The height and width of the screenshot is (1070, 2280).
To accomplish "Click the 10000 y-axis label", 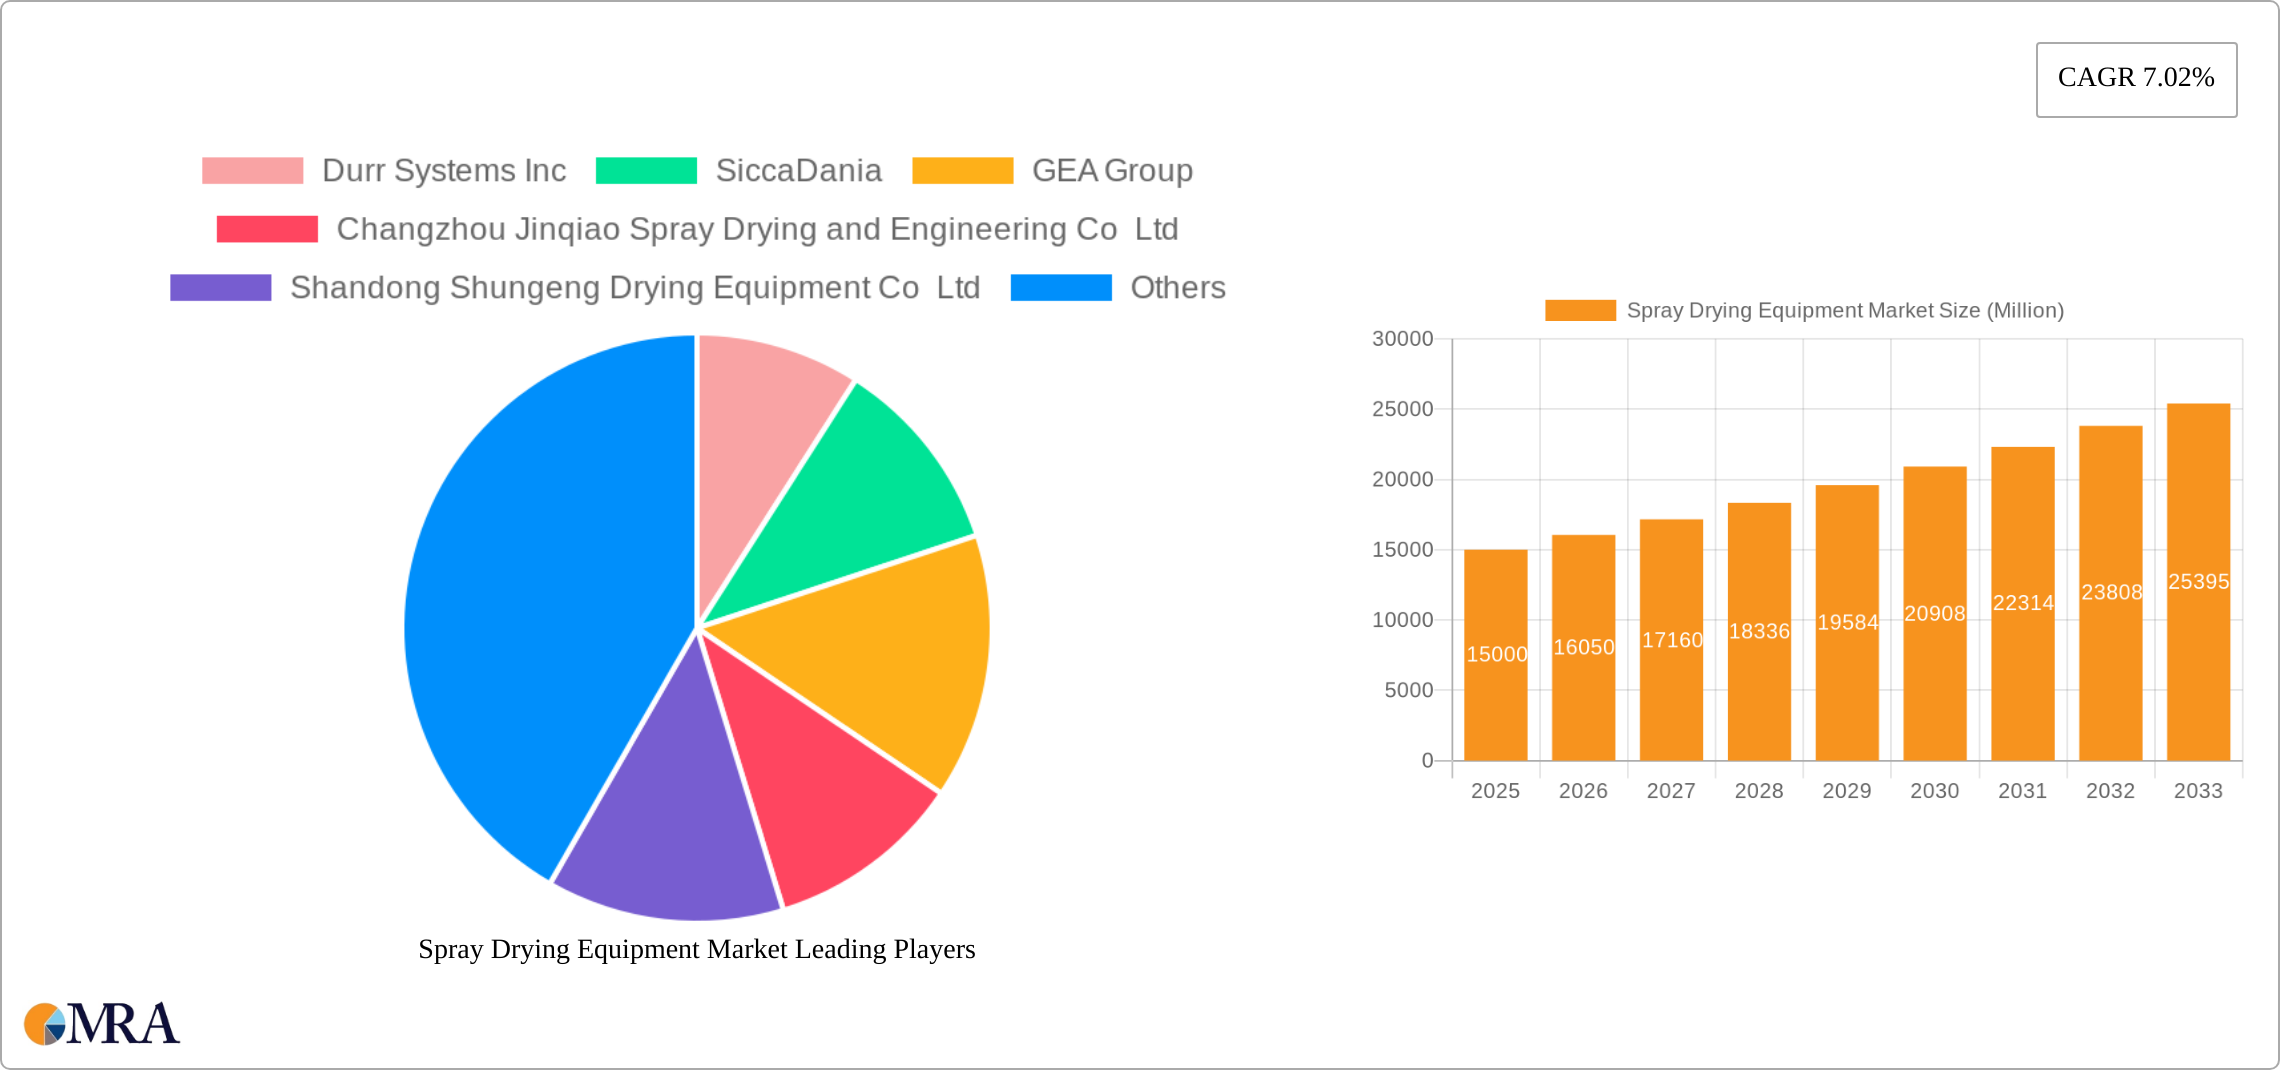I will (x=1402, y=620).
